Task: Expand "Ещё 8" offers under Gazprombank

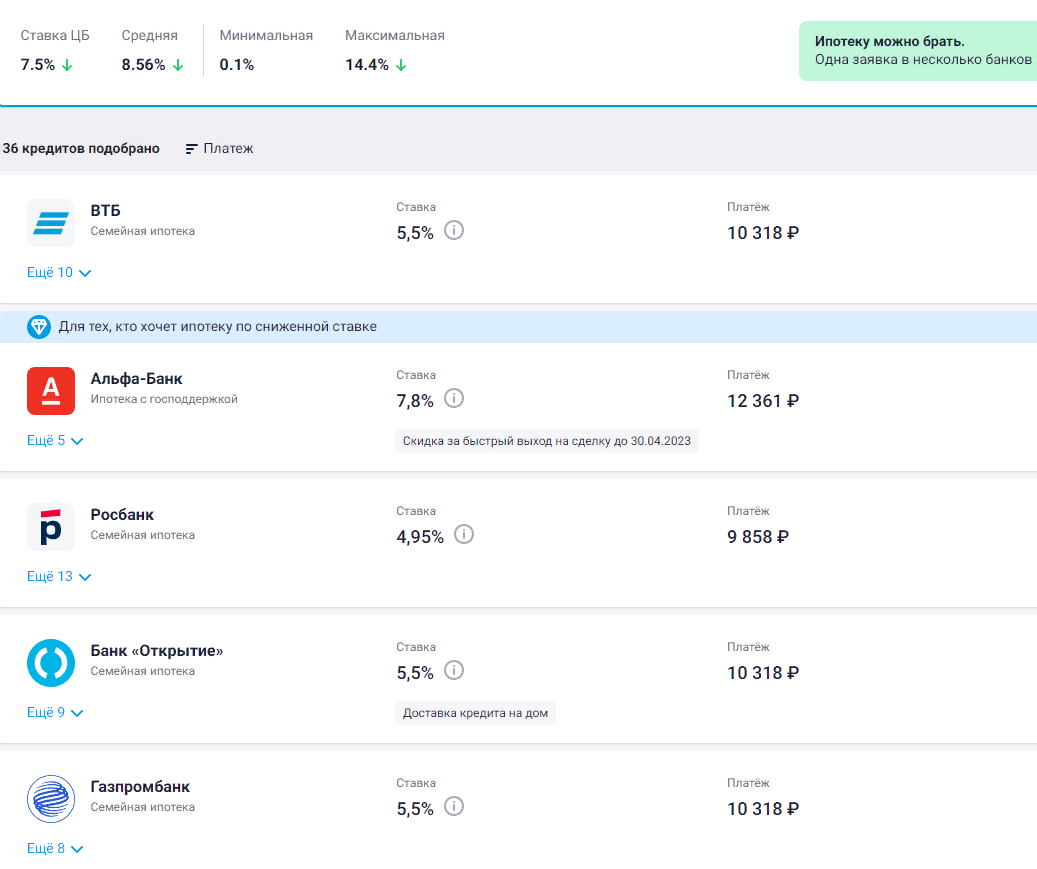Action: [55, 849]
